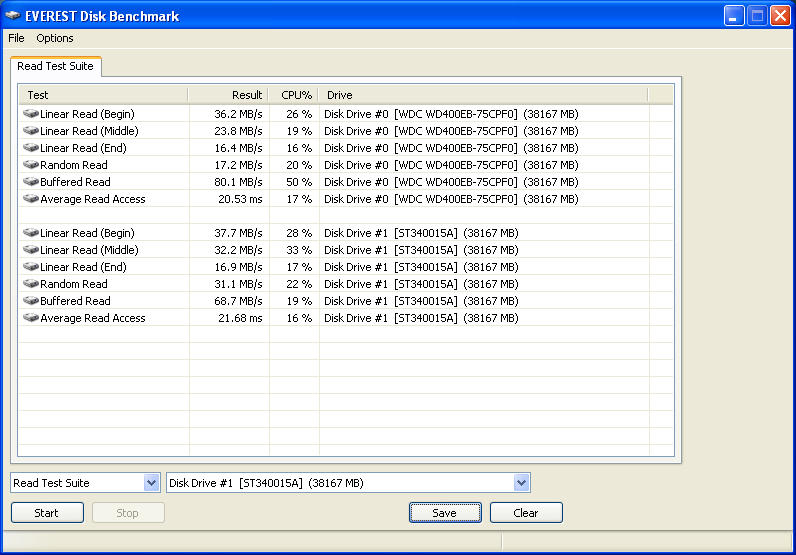Click 'Buffered Read' label in 80.1 MB/s row
This screenshot has height=555, width=796.
(x=75, y=182)
